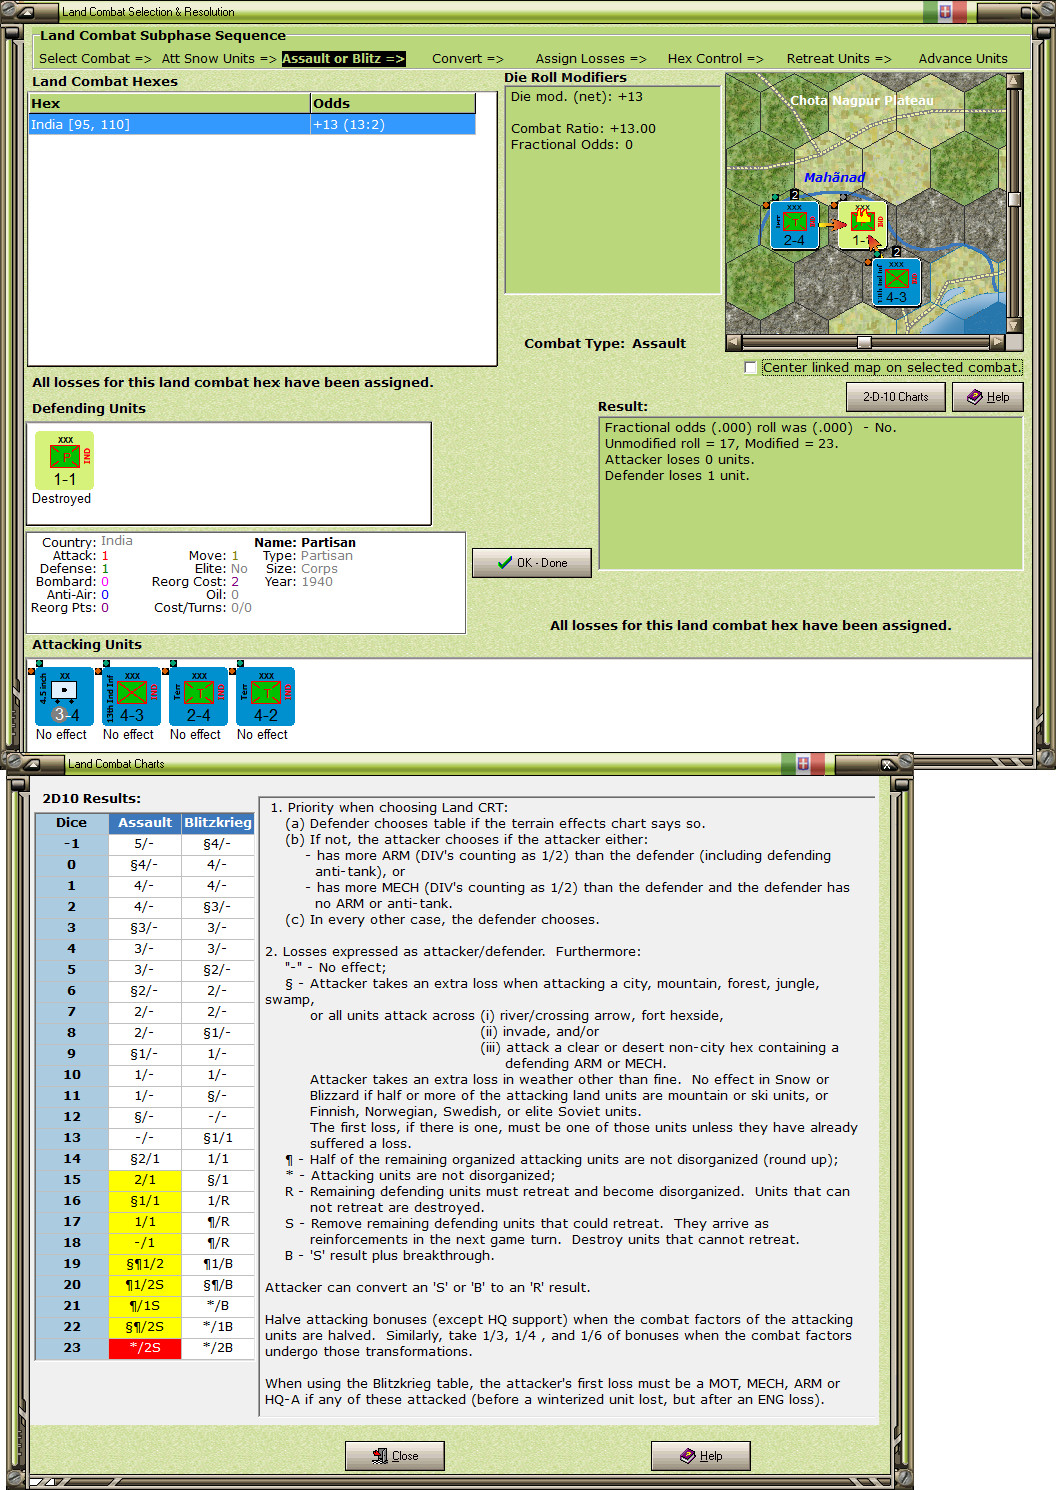
Task: Click the Assault column header in 2D10 Results
Action: point(145,823)
